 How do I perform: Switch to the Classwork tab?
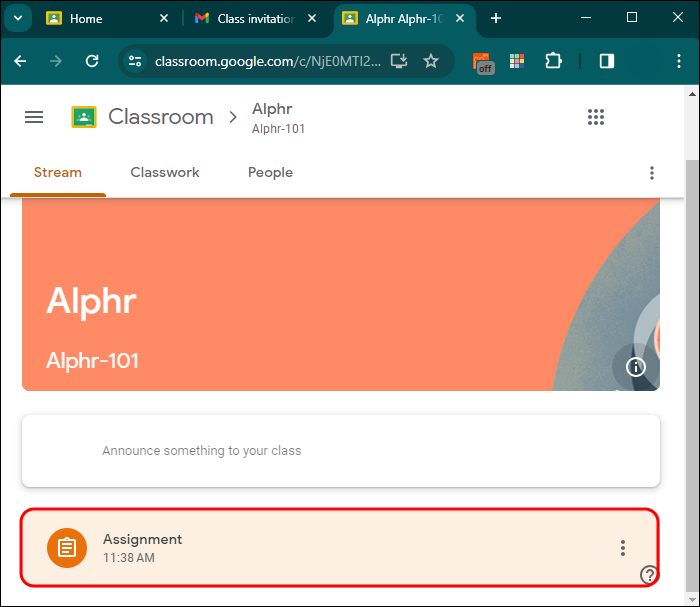tap(165, 172)
